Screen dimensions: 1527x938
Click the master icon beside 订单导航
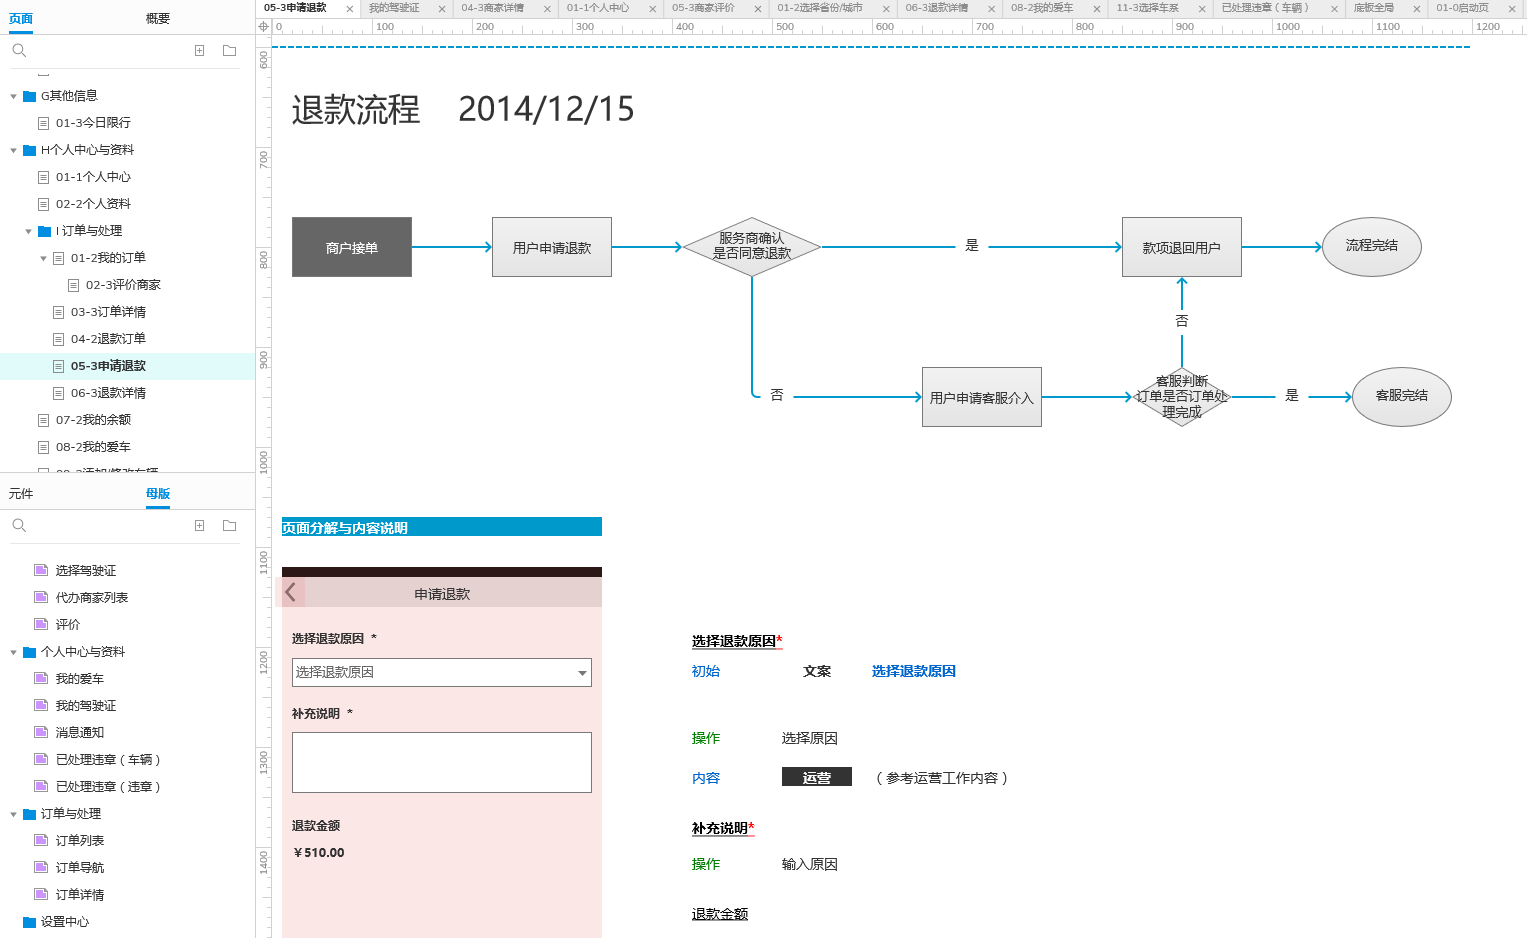[x=41, y=867]
